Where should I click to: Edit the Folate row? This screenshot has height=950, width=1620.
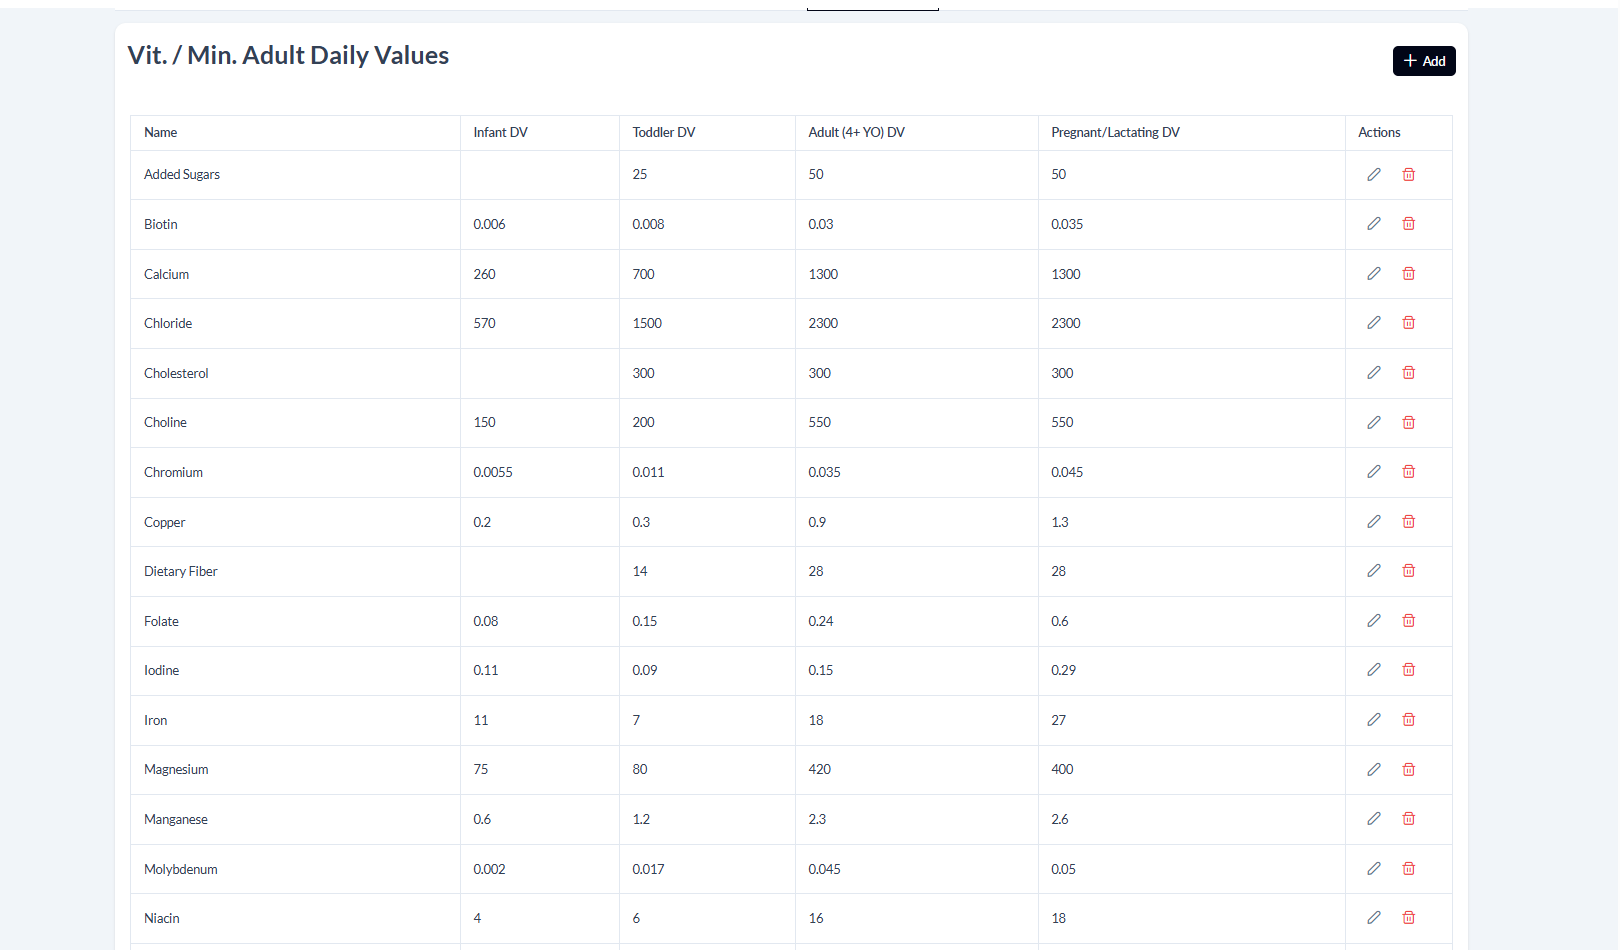click(x=1374, y=621)
